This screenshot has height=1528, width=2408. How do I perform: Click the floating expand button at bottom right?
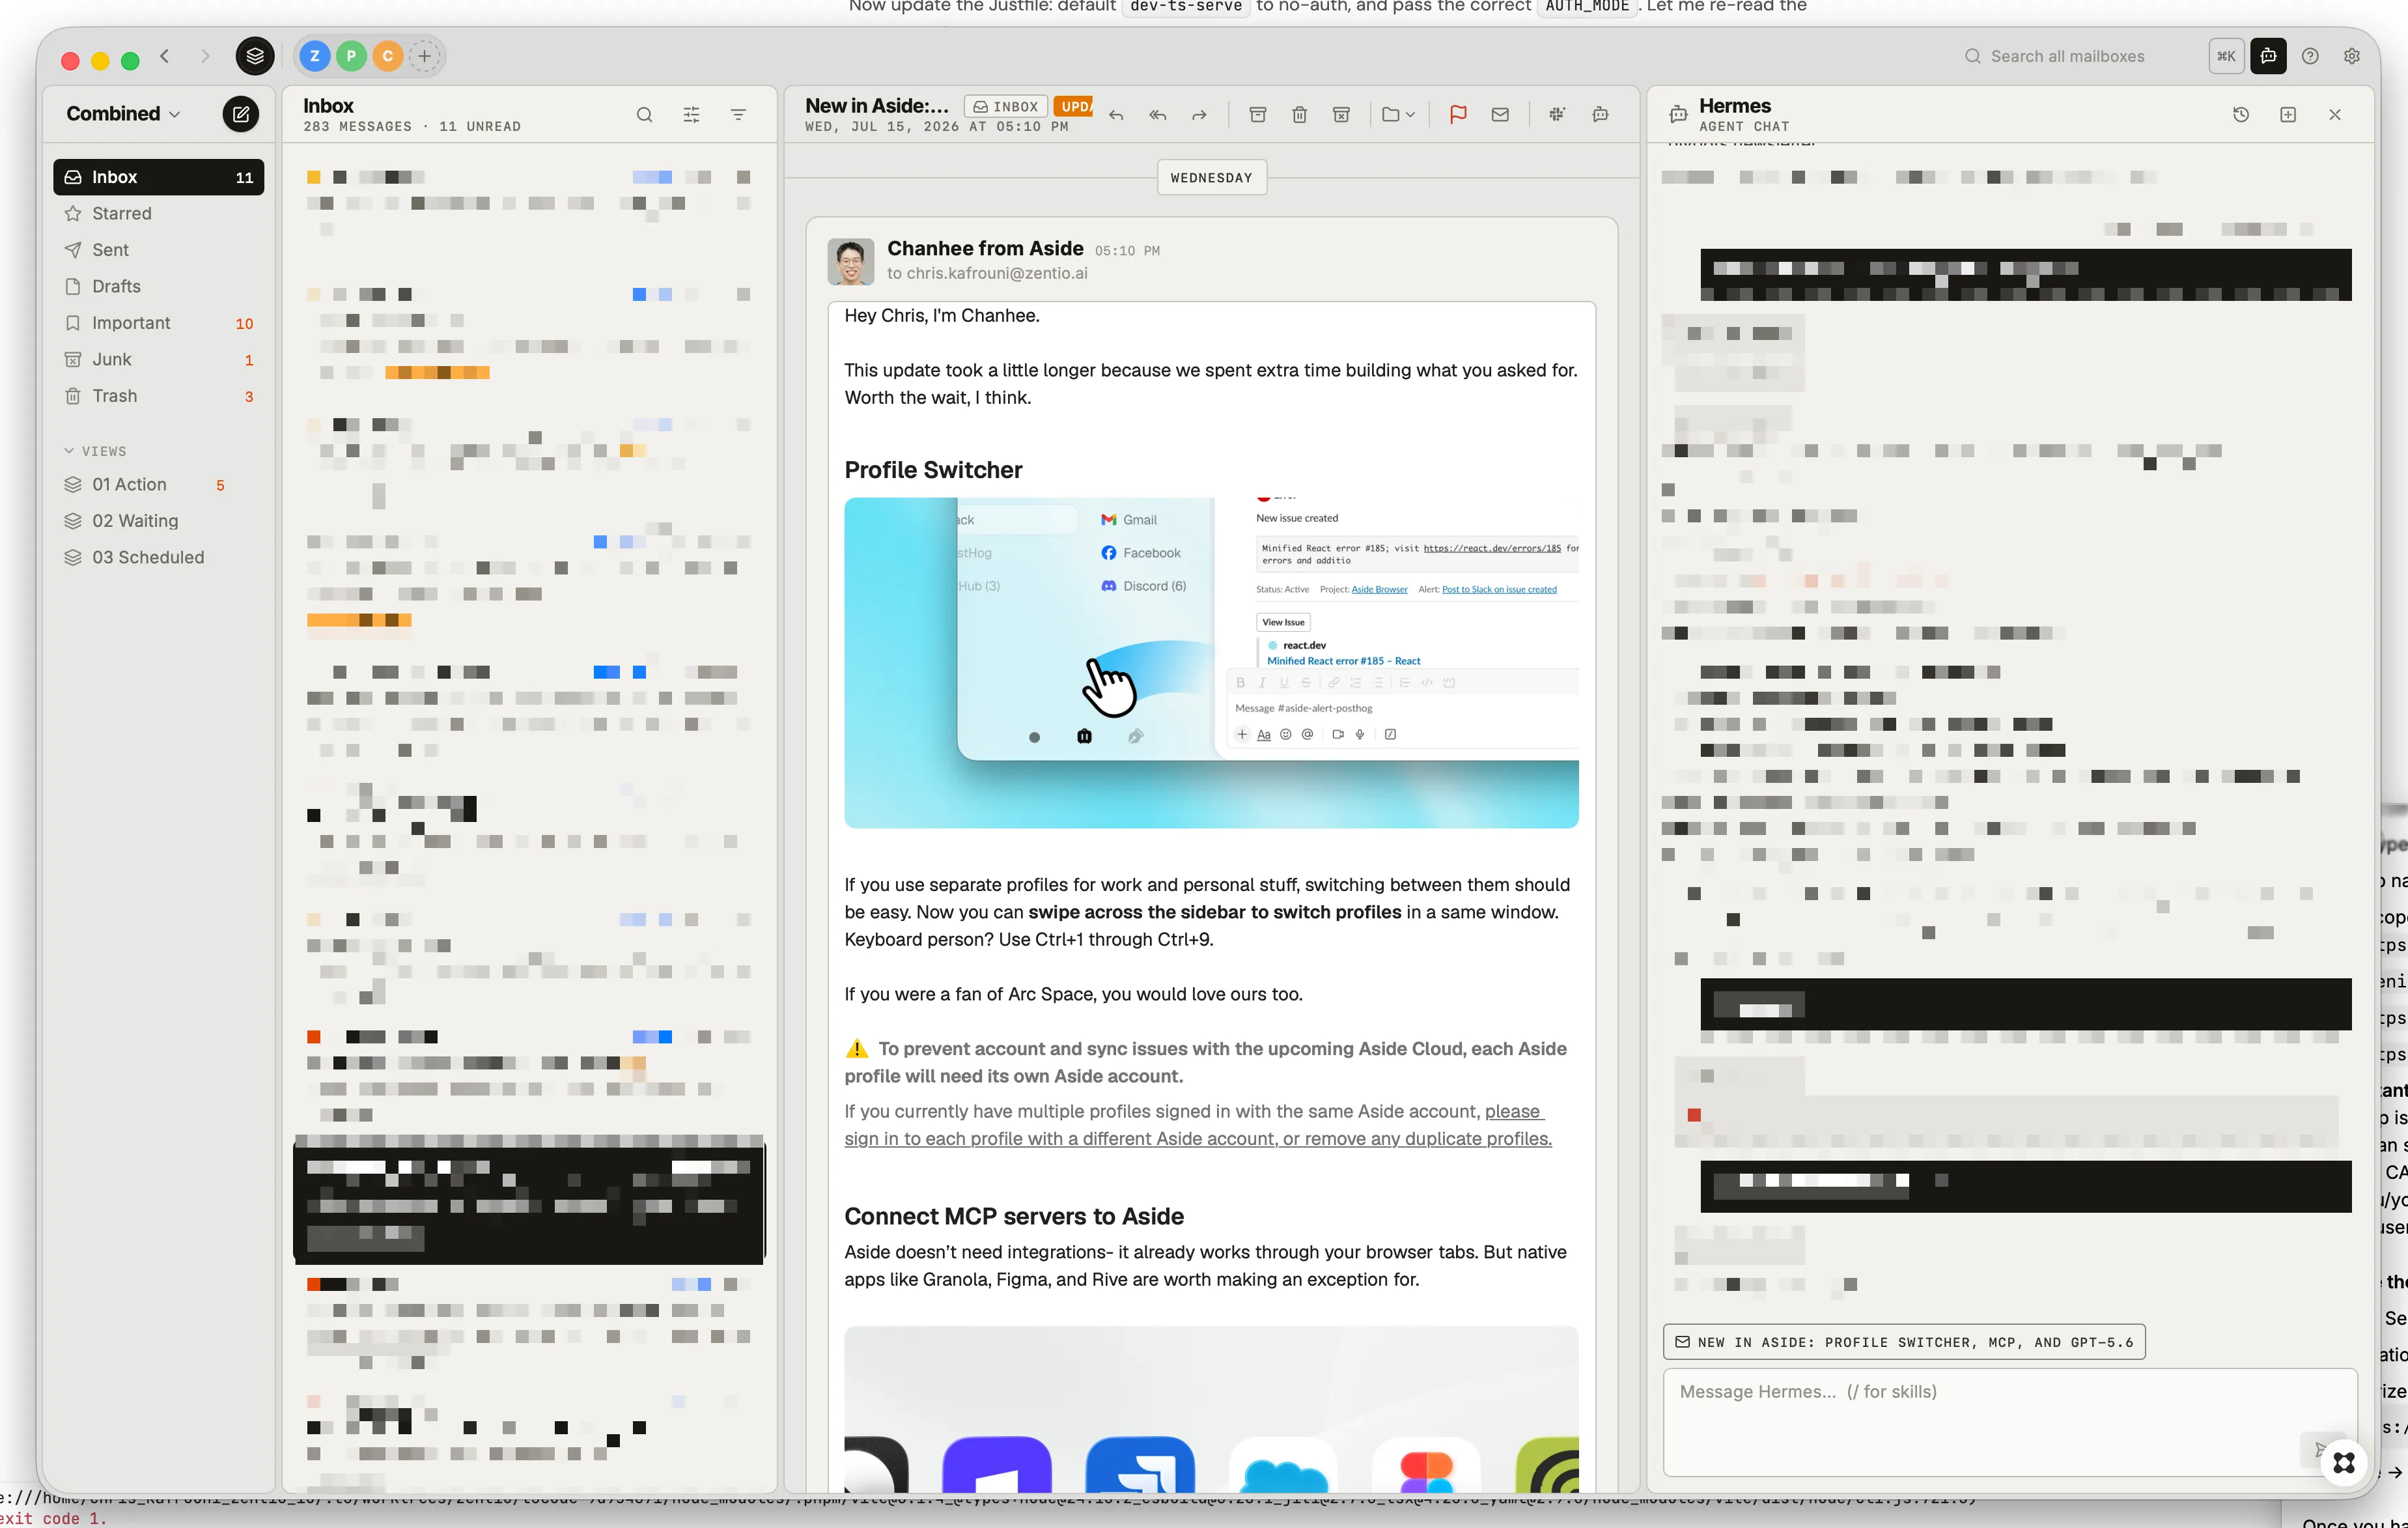tap(2344, 1464)
